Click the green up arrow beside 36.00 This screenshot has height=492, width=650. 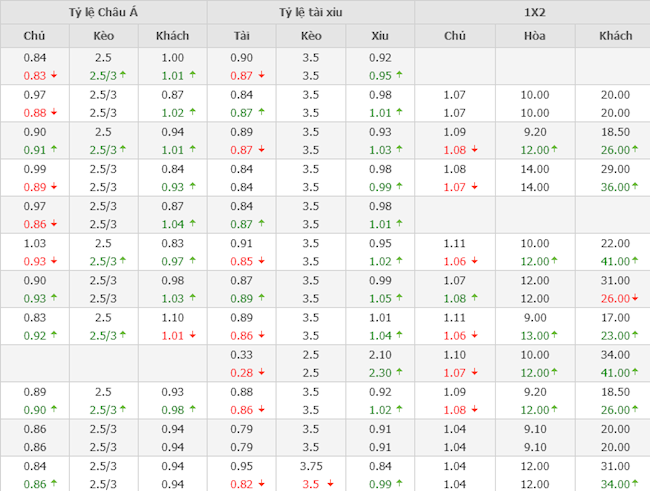click(x=635, y=187)
